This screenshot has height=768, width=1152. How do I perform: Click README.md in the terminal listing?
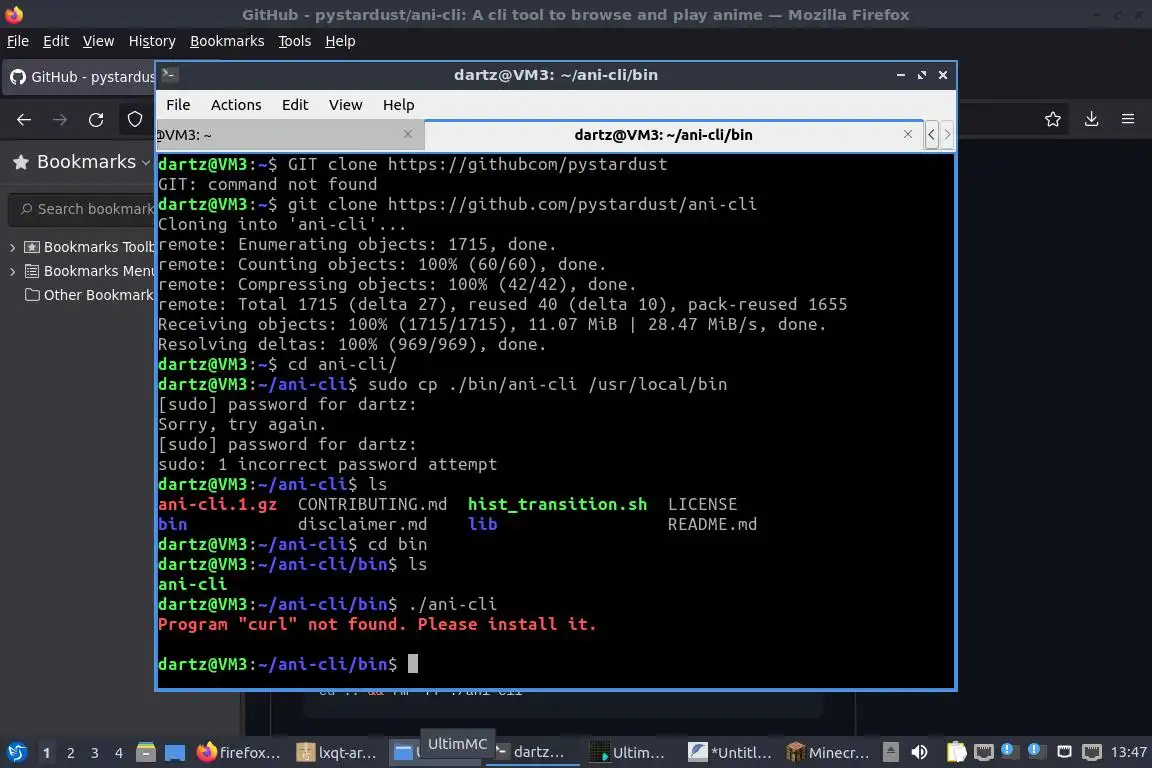pyautogui.click(x=712, y=524)
